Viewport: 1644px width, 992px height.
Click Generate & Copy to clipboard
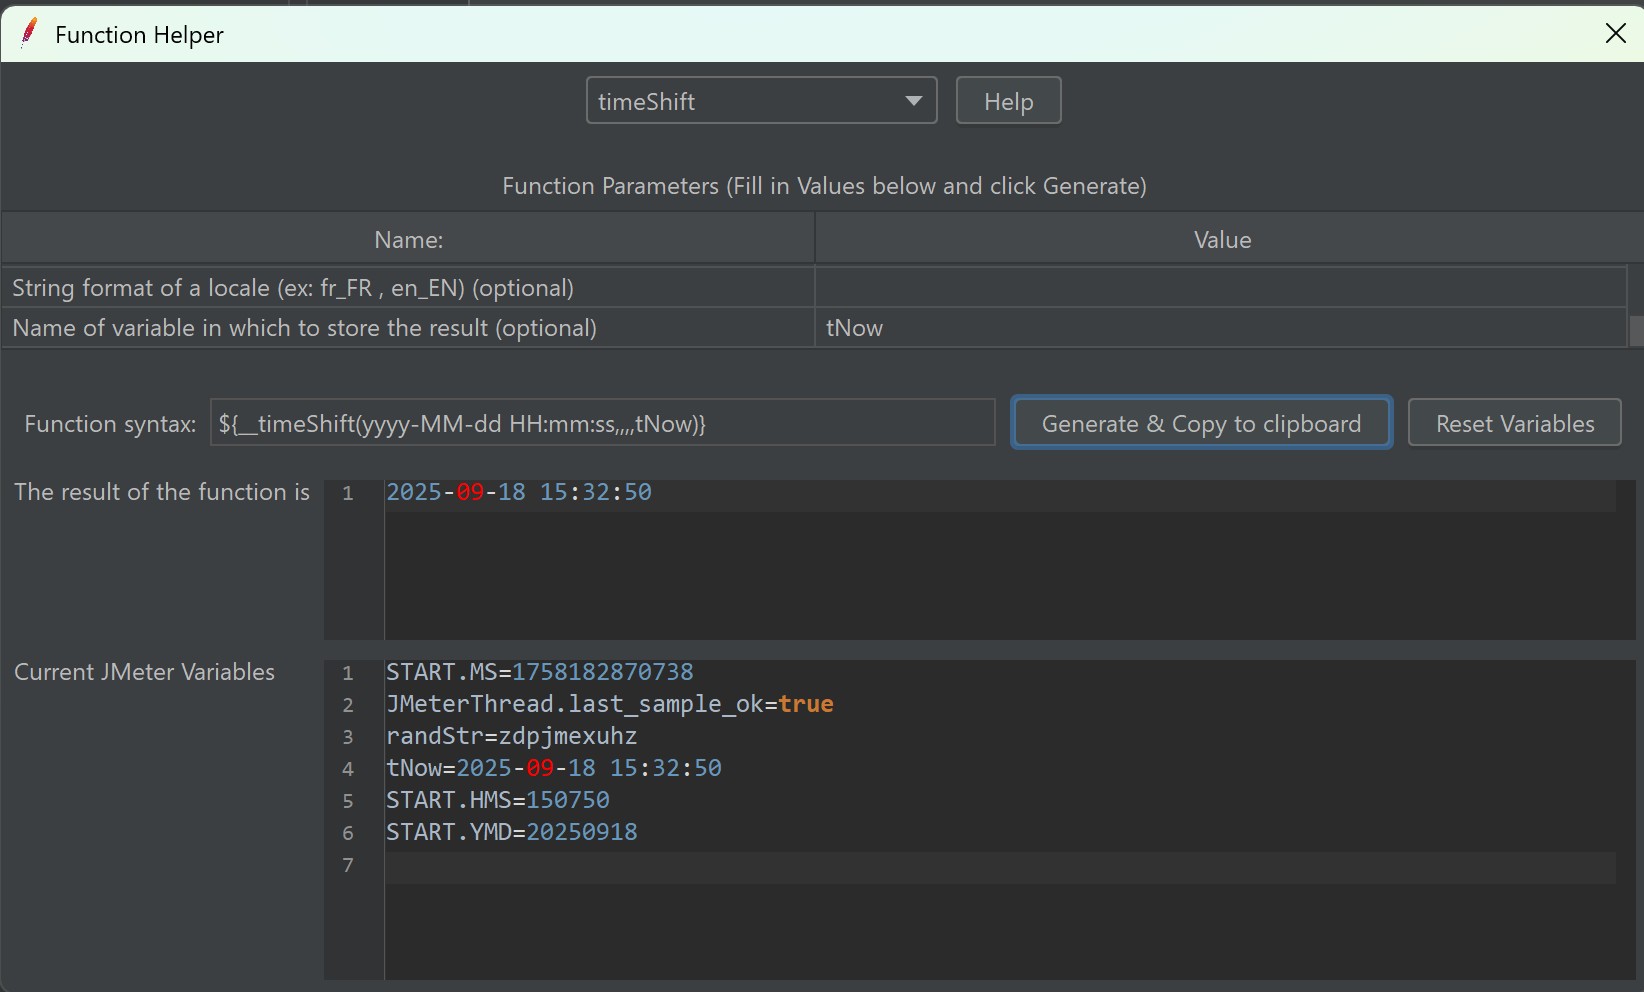click(1201, 424)
